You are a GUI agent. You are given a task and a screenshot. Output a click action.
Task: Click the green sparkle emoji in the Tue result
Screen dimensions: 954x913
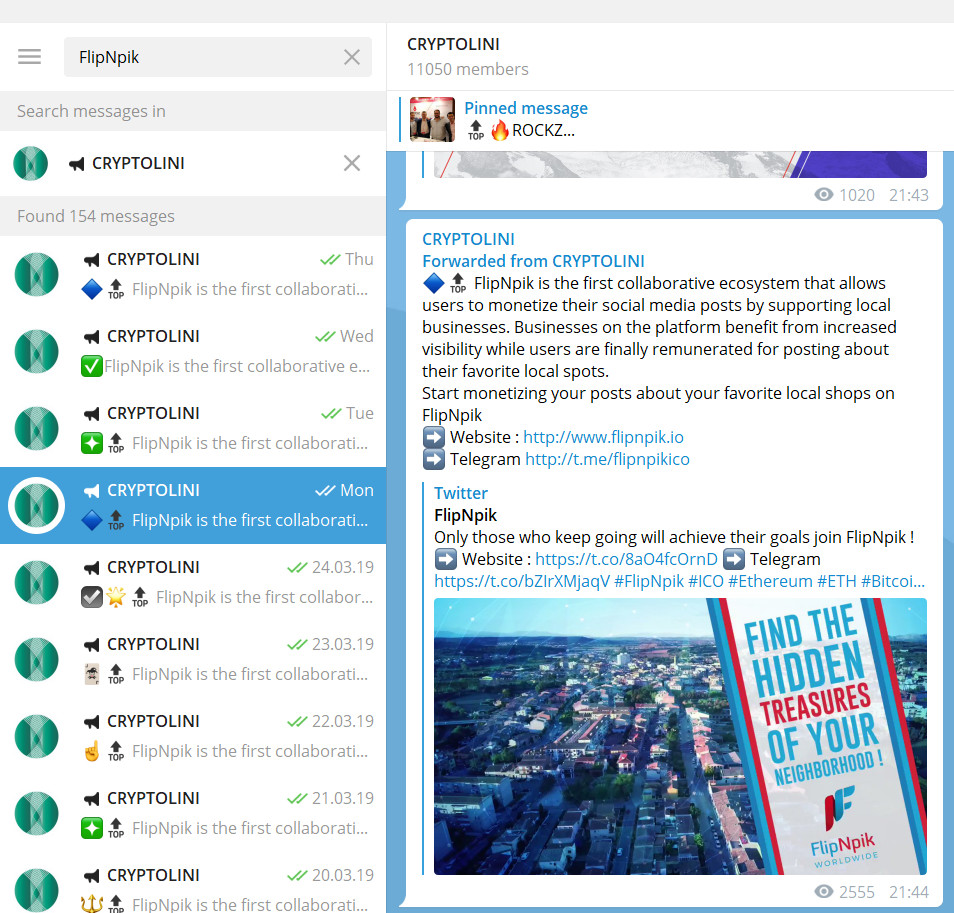[x=92, y=443]
